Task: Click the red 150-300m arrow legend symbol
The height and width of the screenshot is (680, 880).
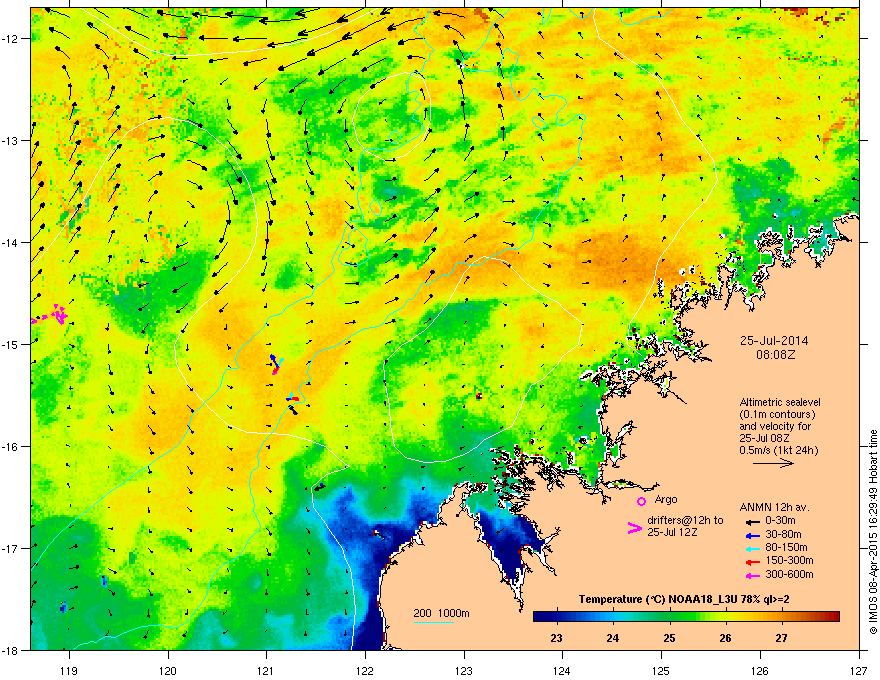Action: (x=753, y=562)
